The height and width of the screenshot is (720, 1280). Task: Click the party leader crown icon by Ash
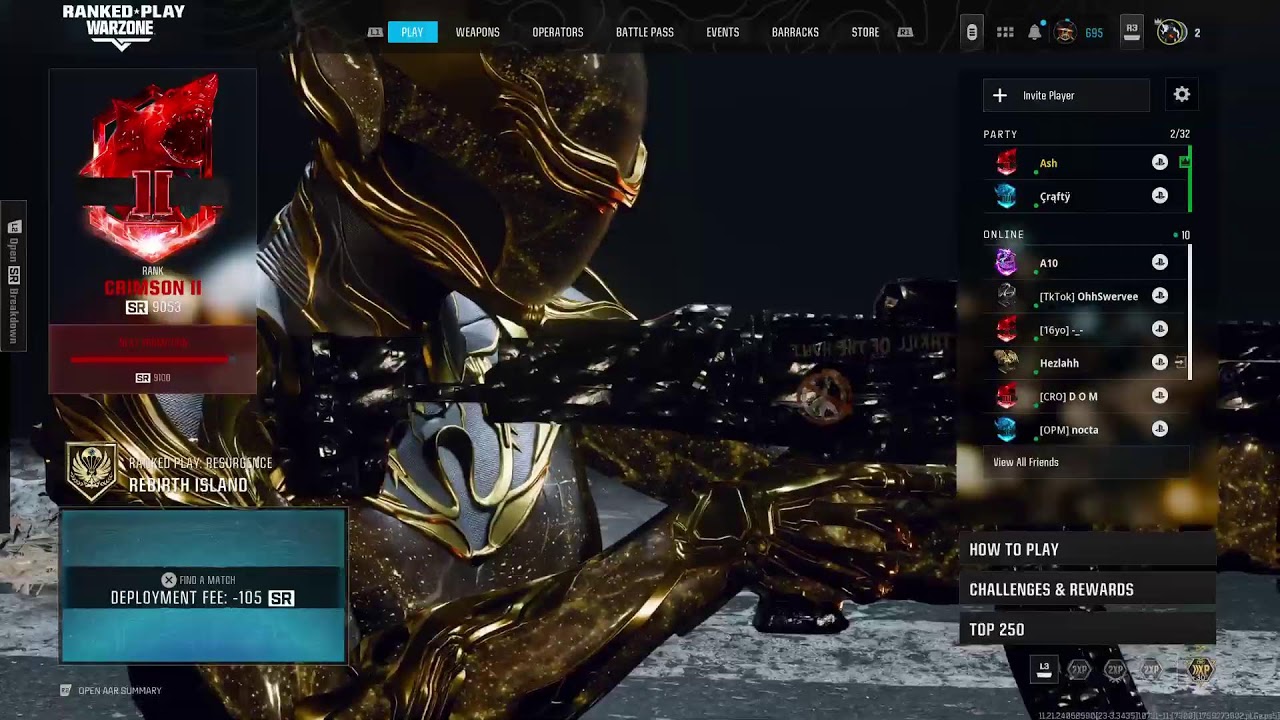tap(1184, 161)
